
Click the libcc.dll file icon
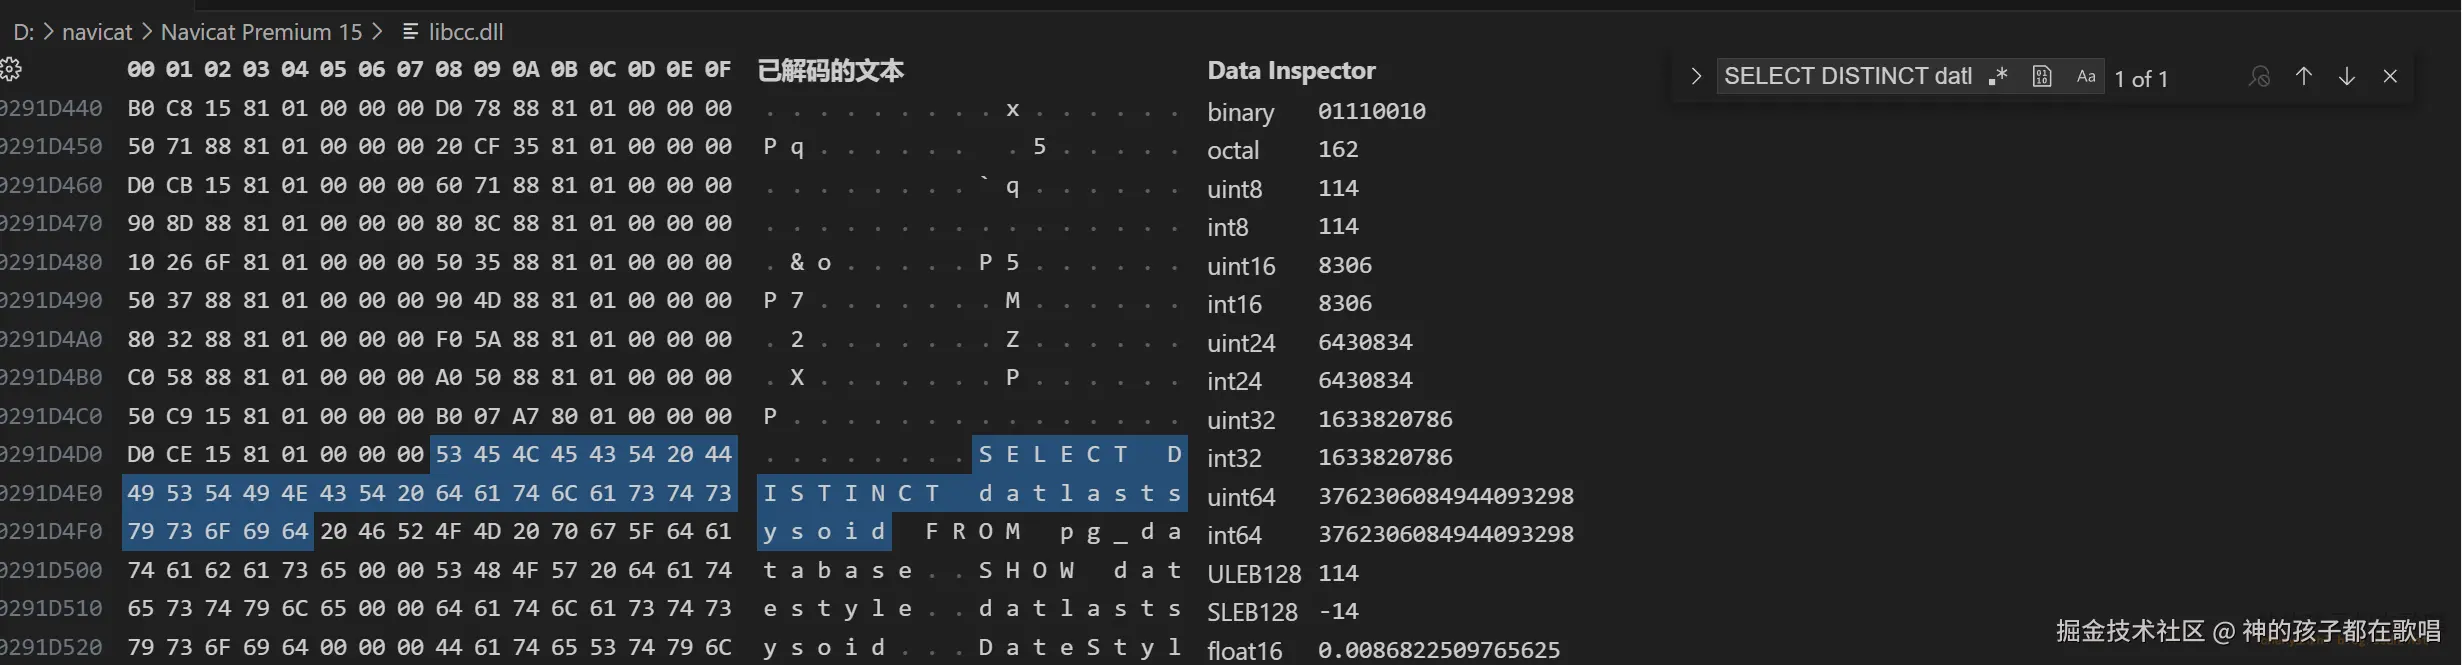pos(410,32)
